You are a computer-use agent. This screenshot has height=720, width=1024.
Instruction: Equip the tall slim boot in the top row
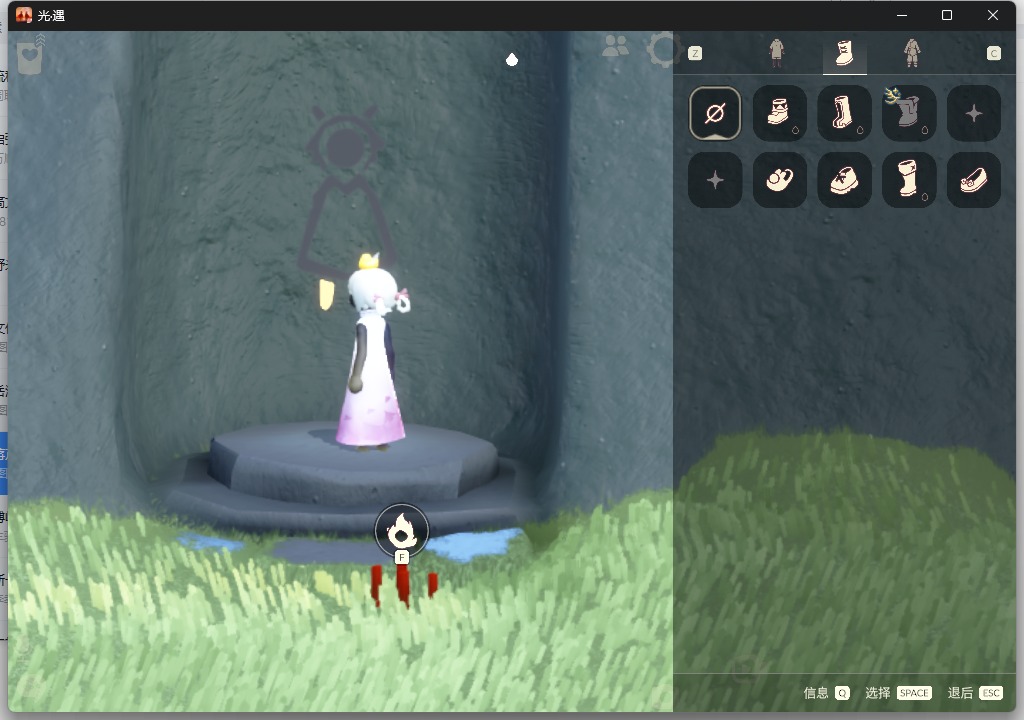tap(844, 114)
